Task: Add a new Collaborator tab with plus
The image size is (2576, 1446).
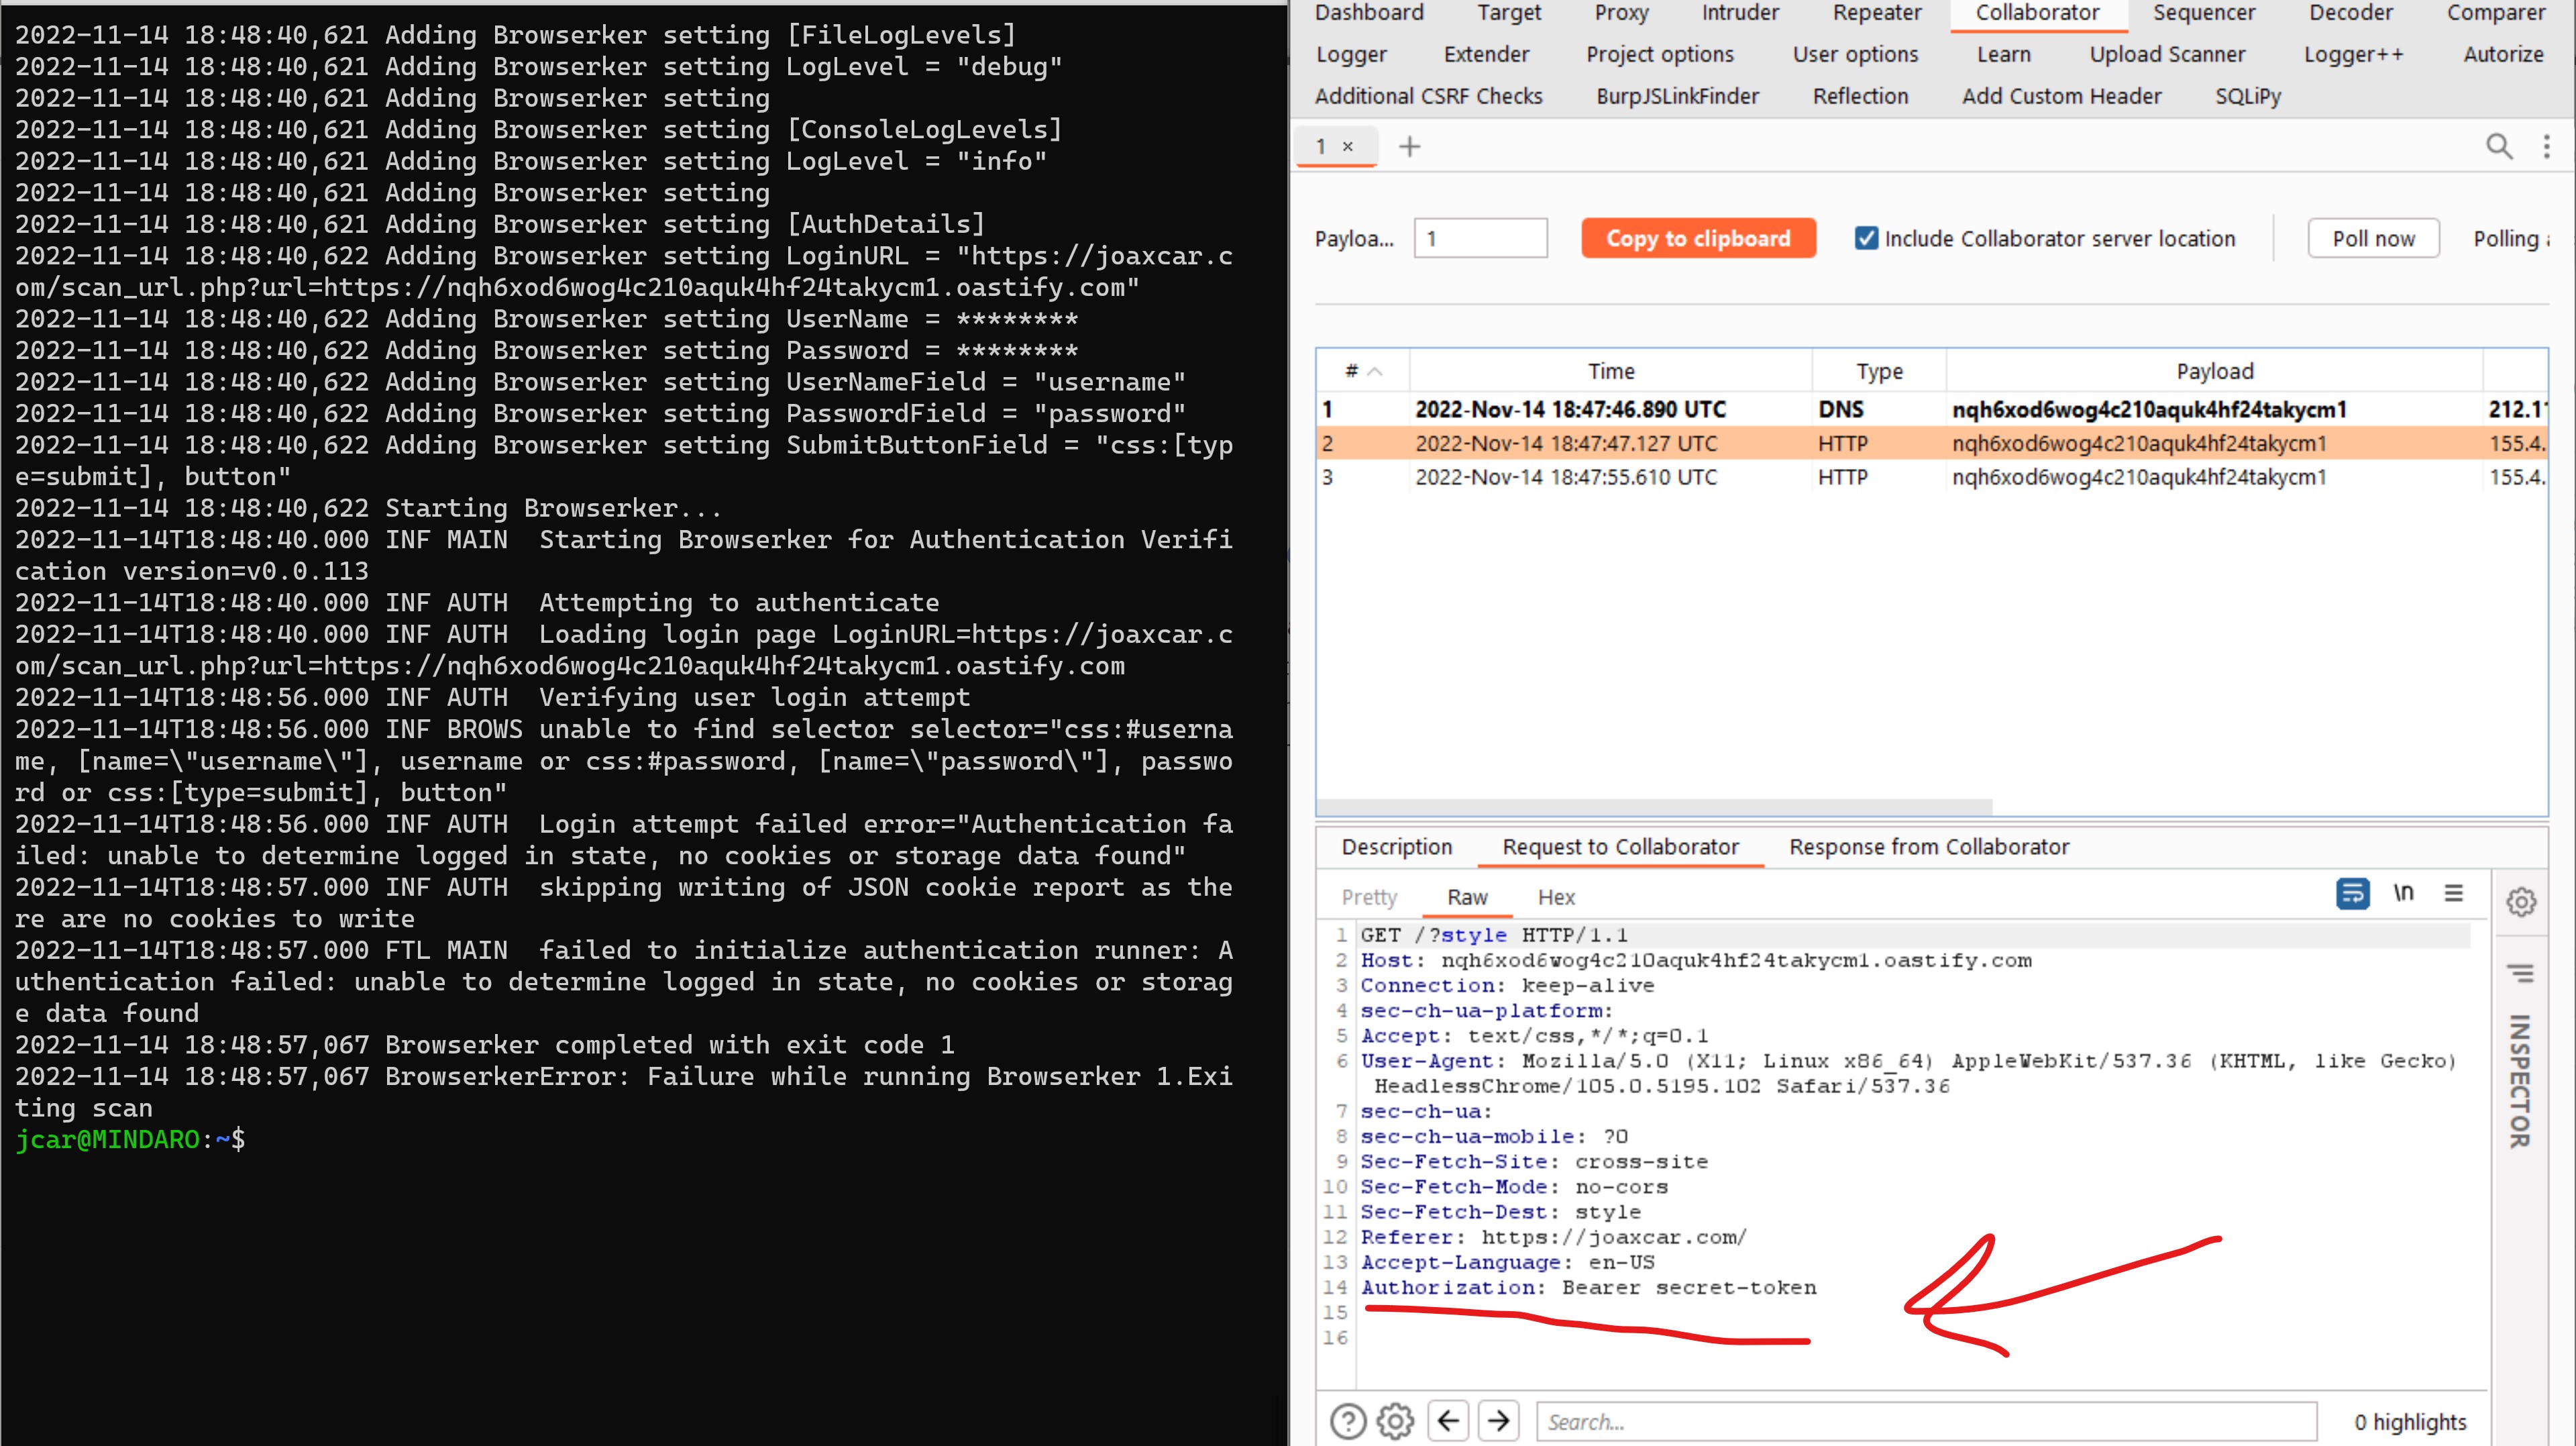Action: [1409, 147]
